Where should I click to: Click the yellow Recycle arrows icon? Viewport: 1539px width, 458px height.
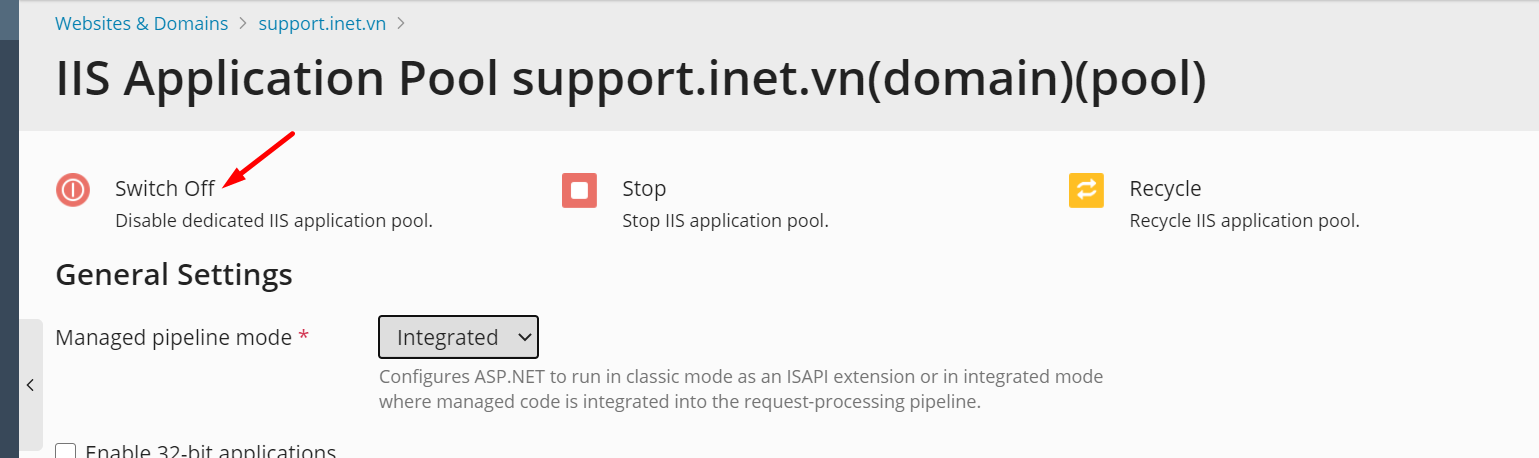click(x=1086, y=190)
